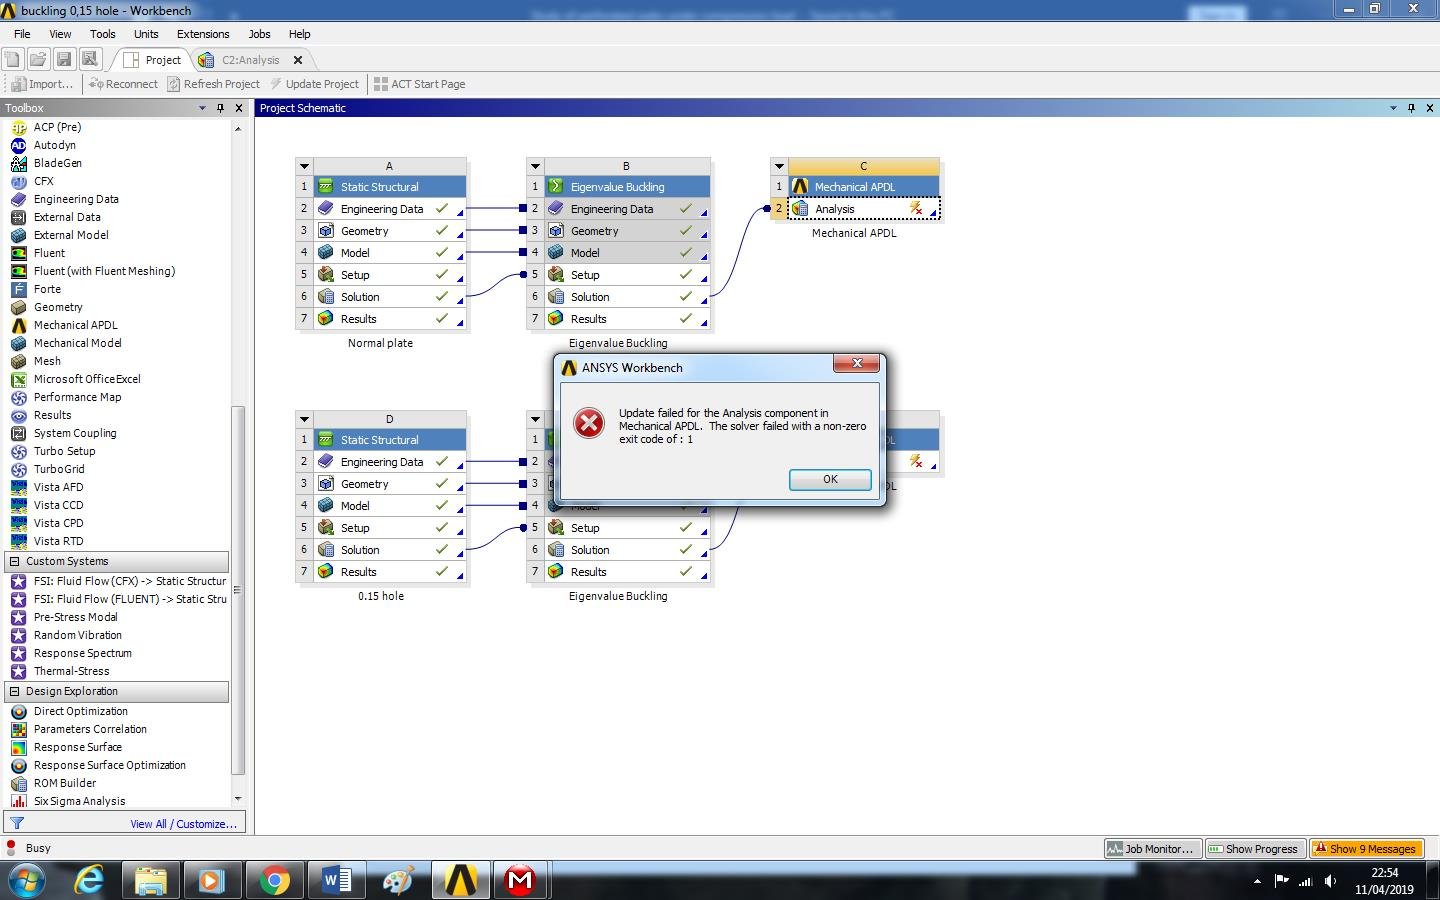This screenshot has width=1440, height=900.
Task: Select TurboGrid in Toolbox
Action: point(59,469)
